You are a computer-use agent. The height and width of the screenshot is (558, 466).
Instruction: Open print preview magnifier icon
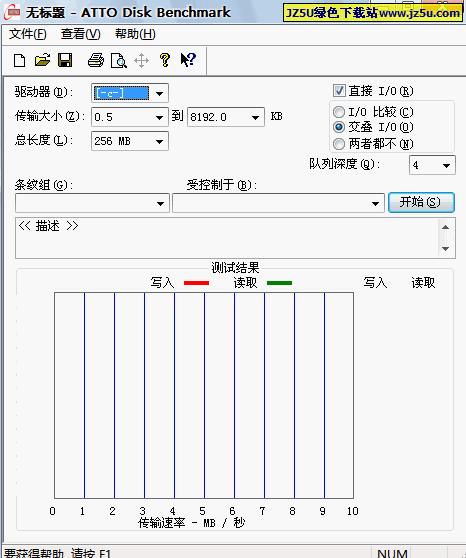[119, 60]
